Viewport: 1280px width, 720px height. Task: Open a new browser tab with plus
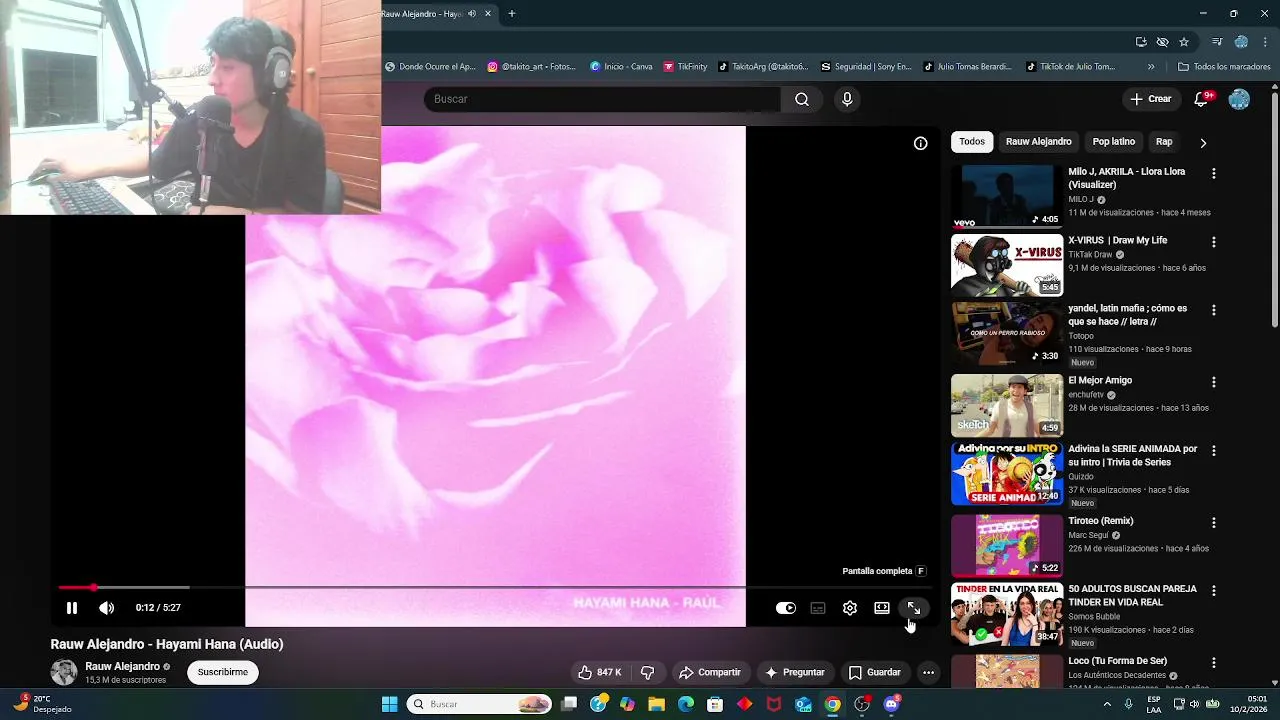pos(512,14)
